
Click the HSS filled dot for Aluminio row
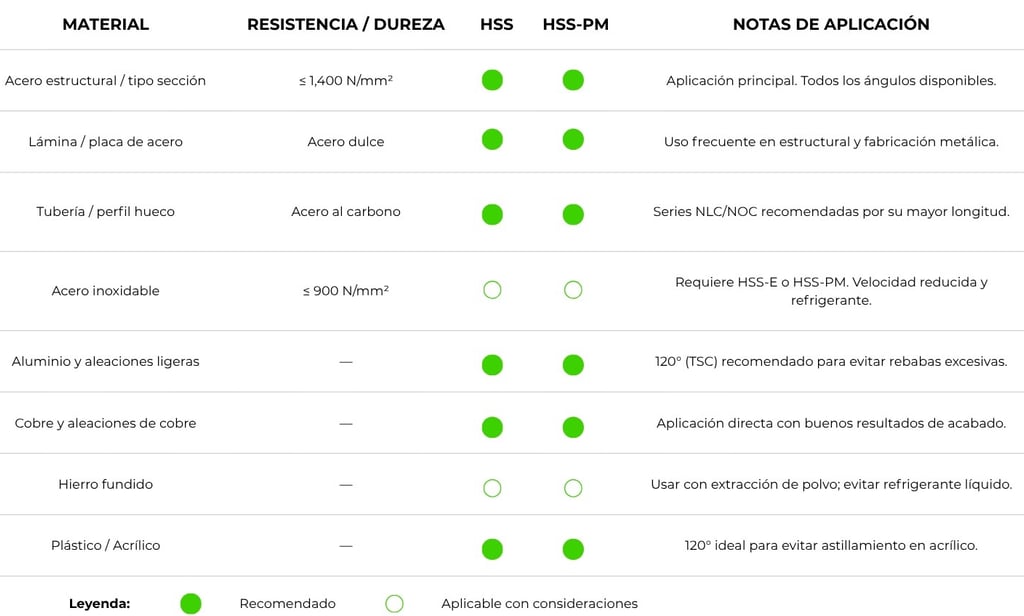pyautogui.click(x=492, y=365)
